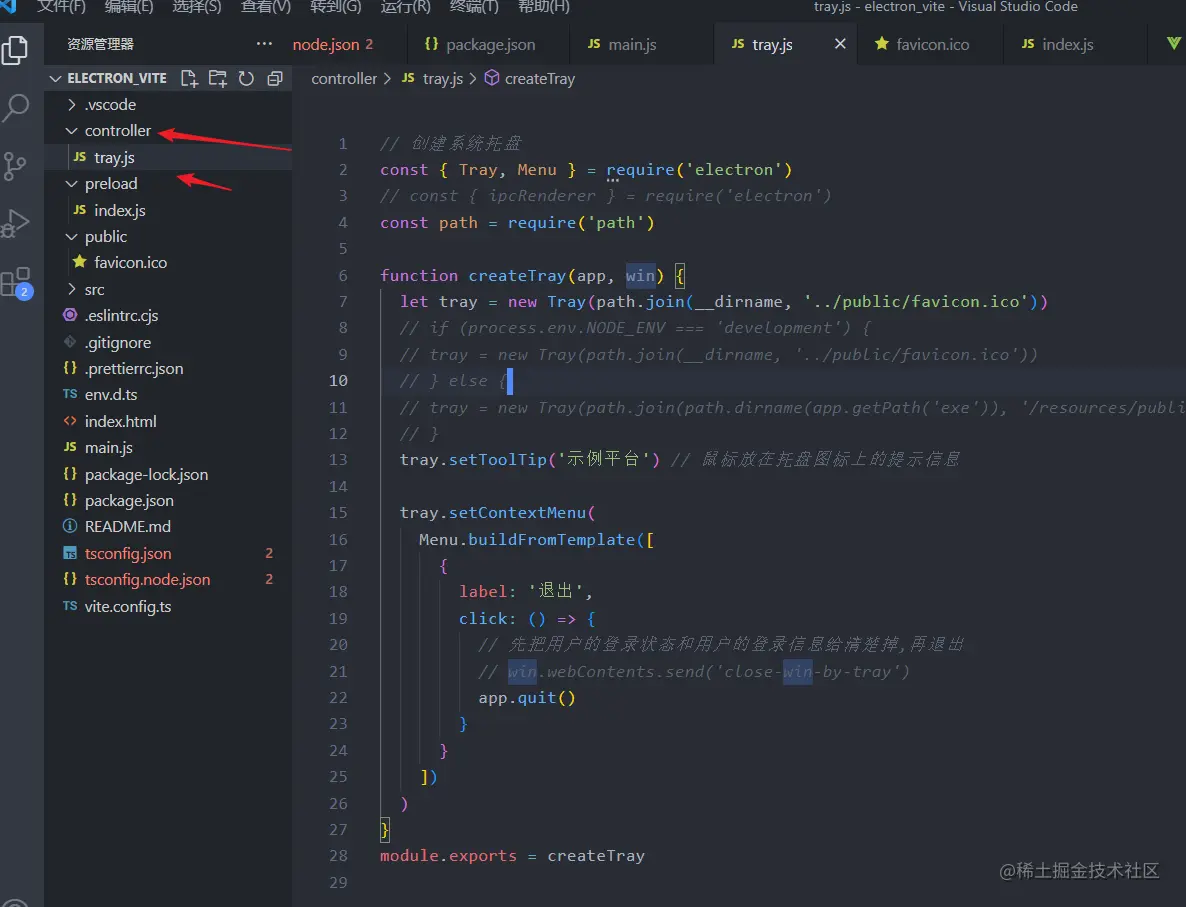Click the star icon beside favicon.ico in tree
Screen dimensions: 1186x907
tap(79, 262)
